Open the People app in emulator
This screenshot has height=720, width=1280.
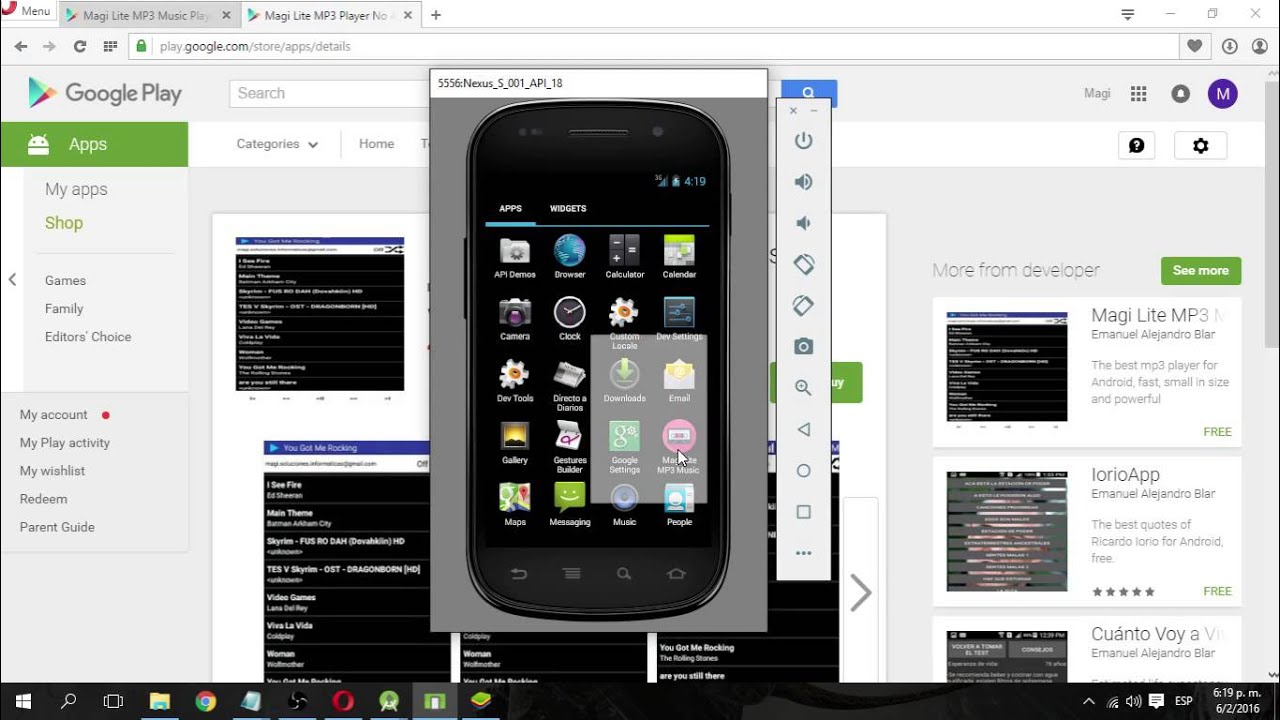[x=679, y=504]
